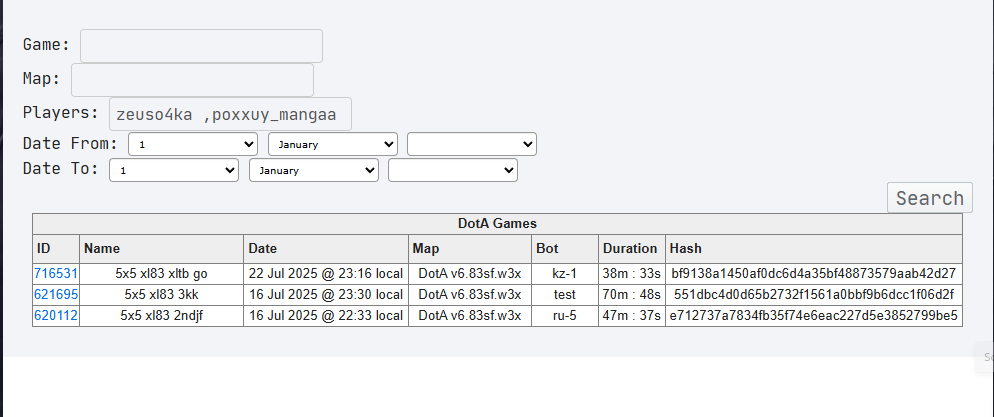This screenshot has width=994, height=417.
Task: Open the Date To day dropdown
Action: [174, 170]
